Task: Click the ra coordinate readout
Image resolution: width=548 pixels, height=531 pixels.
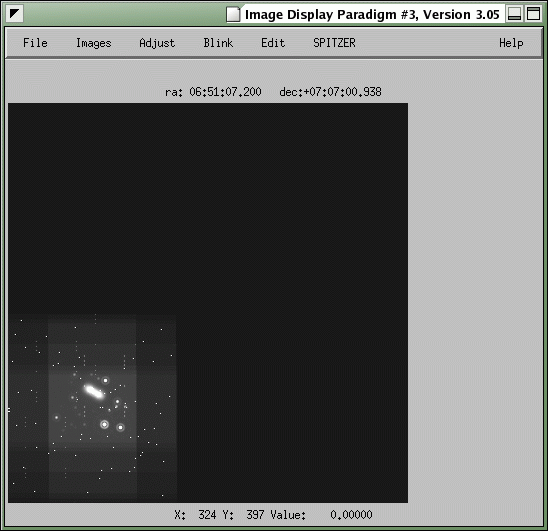Action: pos(213,92)
